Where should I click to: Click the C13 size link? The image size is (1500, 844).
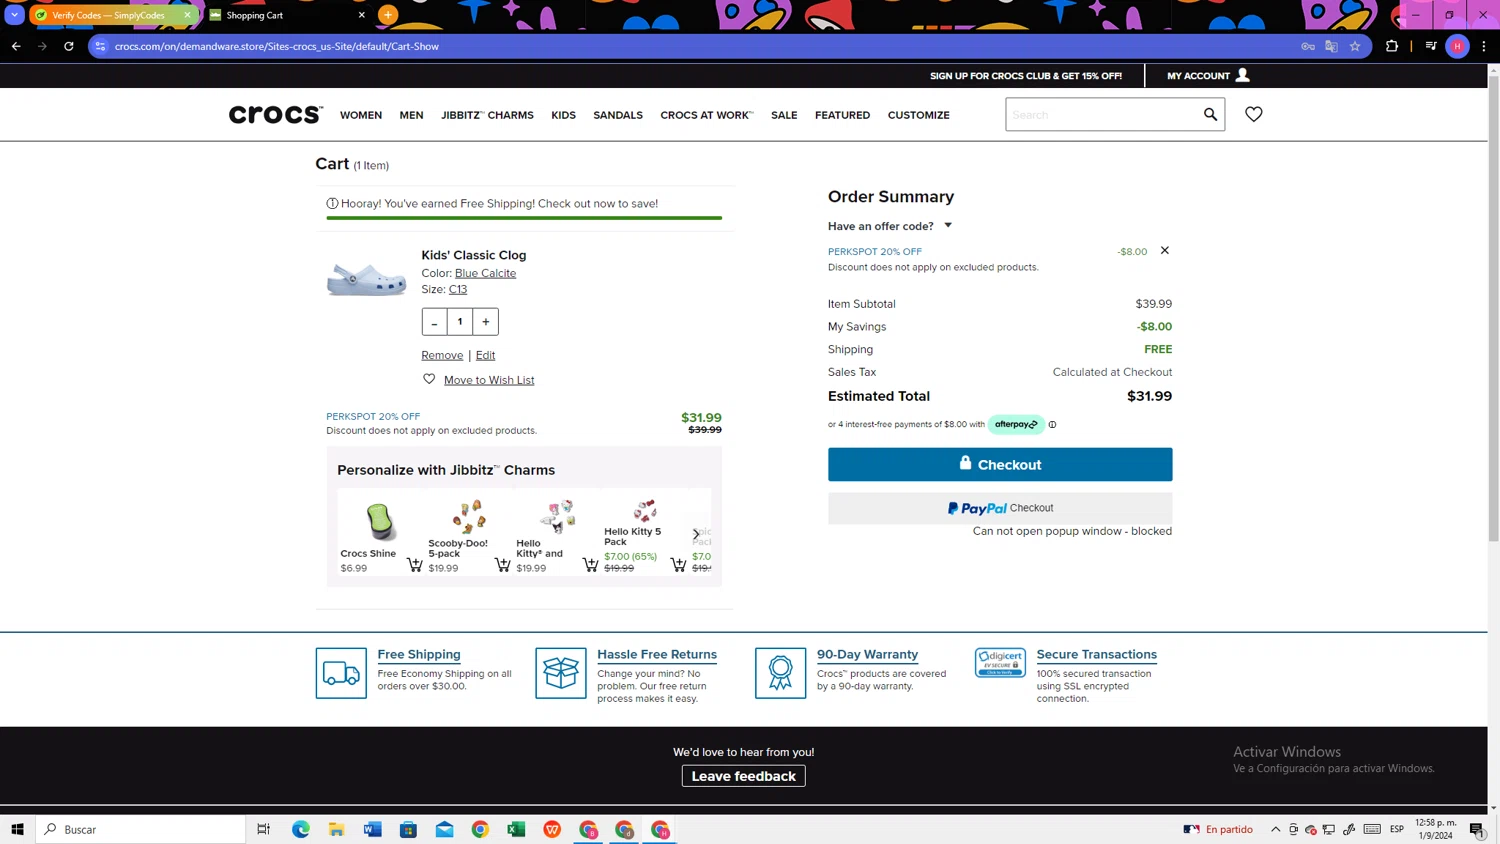pos(458,289)
